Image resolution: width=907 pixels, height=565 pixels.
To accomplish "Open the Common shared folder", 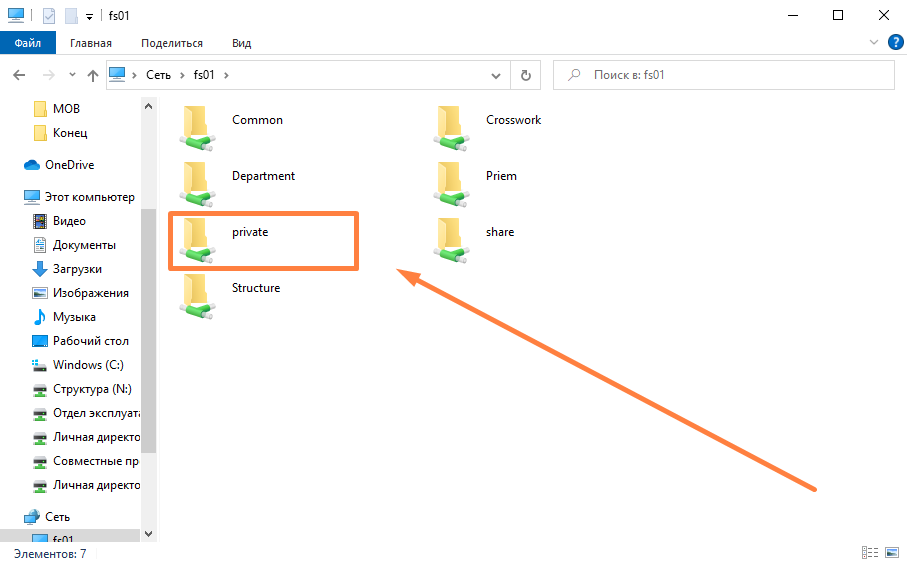I will point(257,120).
